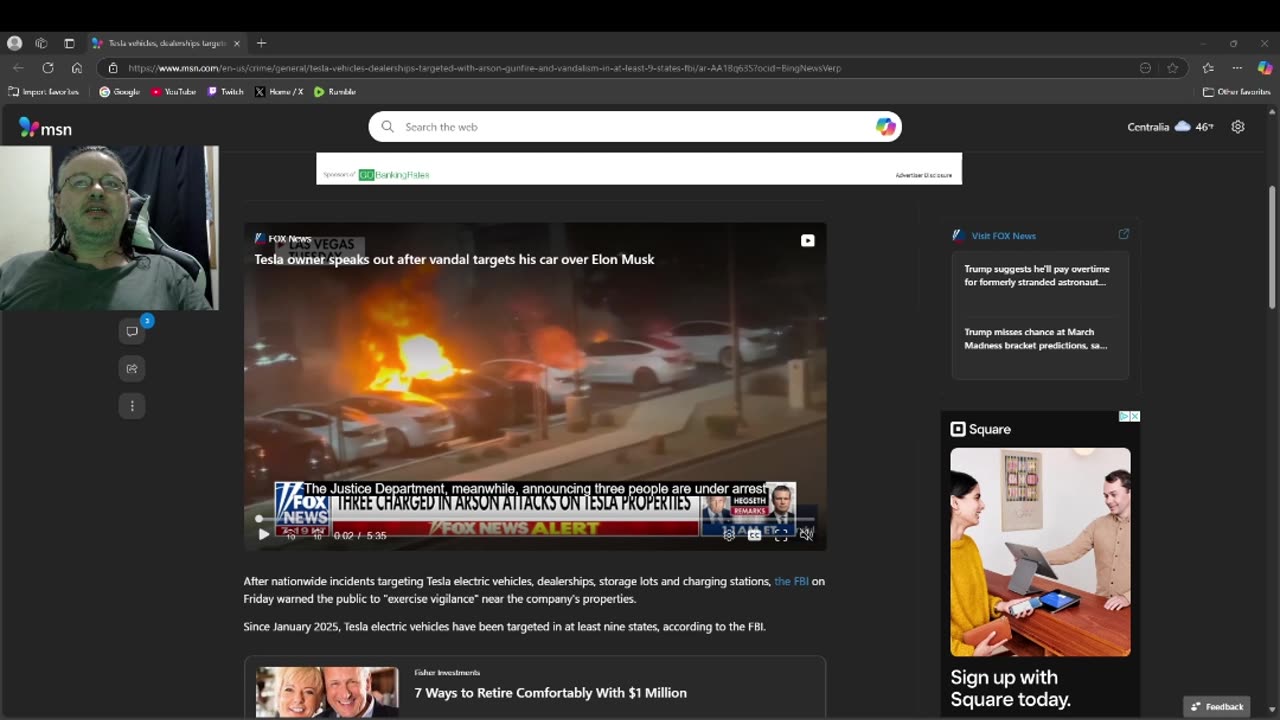Seek along the video progress bar
1280x720 pixels.
(x=535, y=518)
